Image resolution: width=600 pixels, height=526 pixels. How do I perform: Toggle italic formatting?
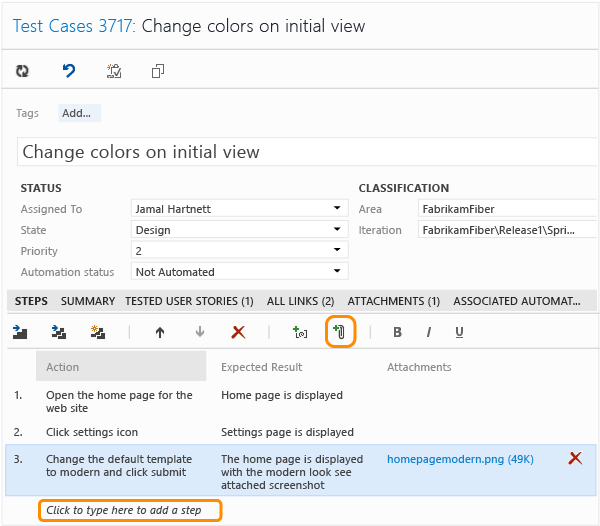pos(429,332)
